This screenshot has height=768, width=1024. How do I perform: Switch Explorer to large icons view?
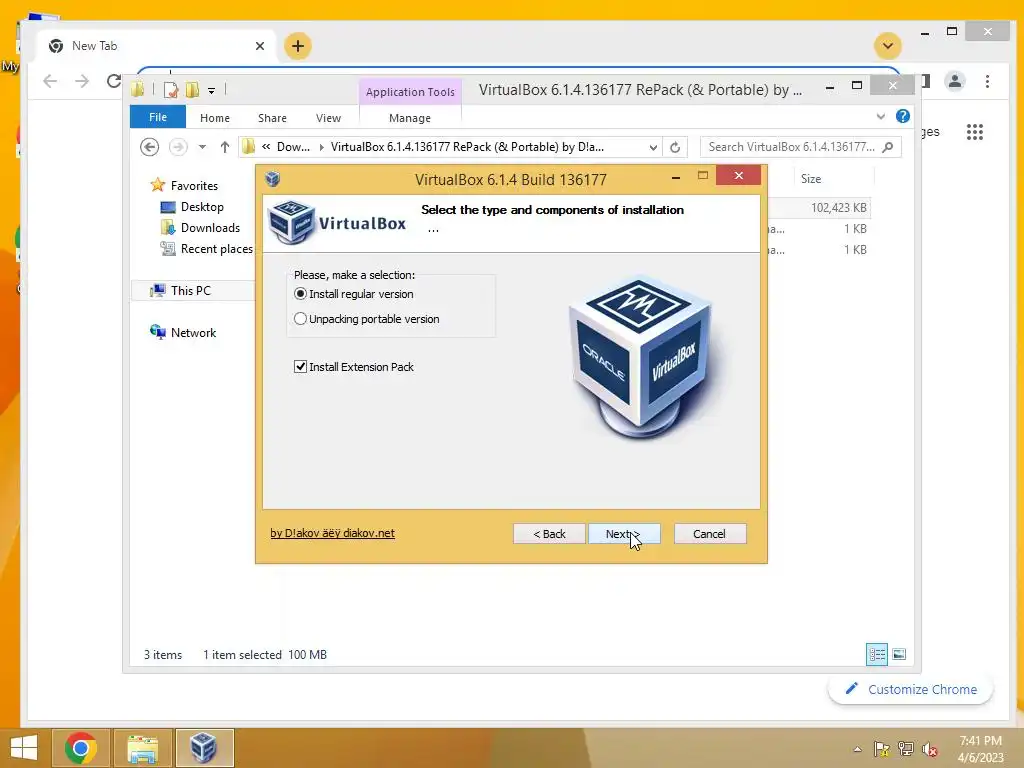click(x=899, y=654)
